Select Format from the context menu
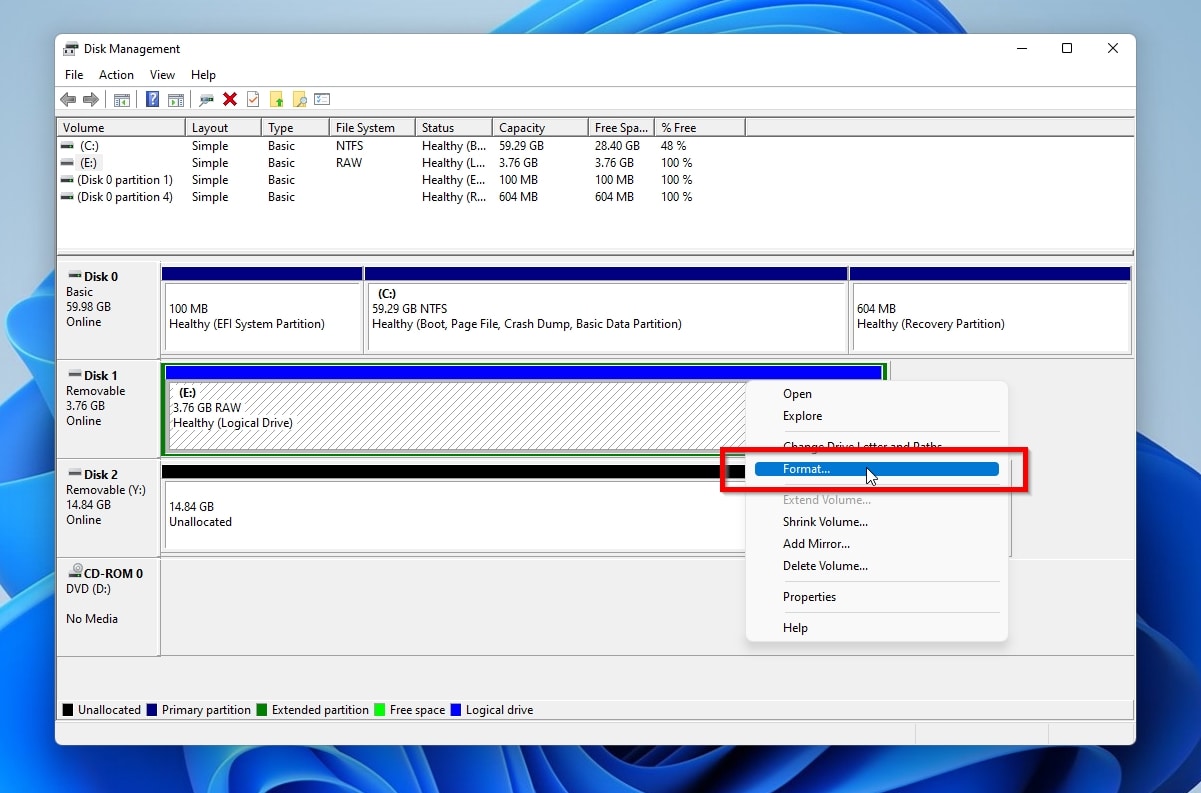This screenshot has height=793, width=1201. 806,468
